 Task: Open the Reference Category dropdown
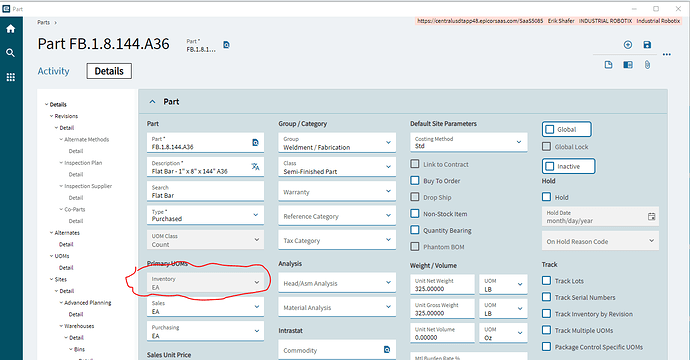[x=337, y=216]
